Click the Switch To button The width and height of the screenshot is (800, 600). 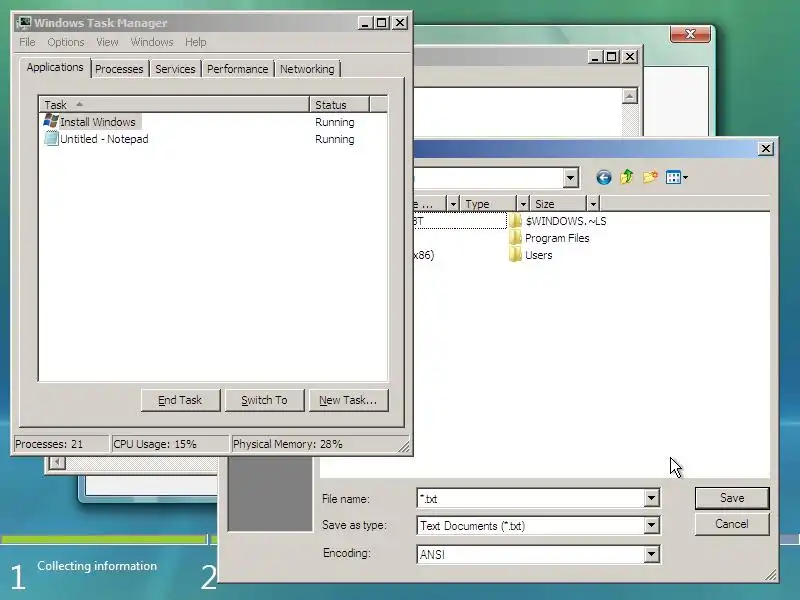coord(264,401)
